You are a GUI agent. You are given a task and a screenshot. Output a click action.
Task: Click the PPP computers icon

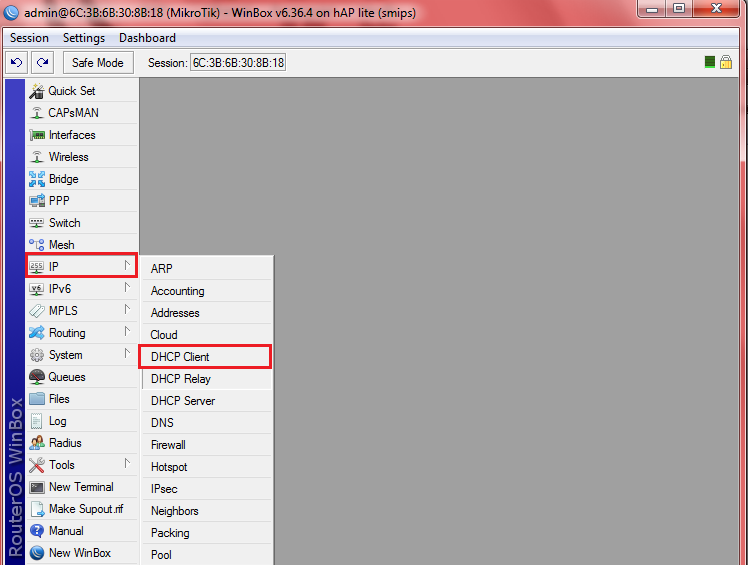(37, 201)
